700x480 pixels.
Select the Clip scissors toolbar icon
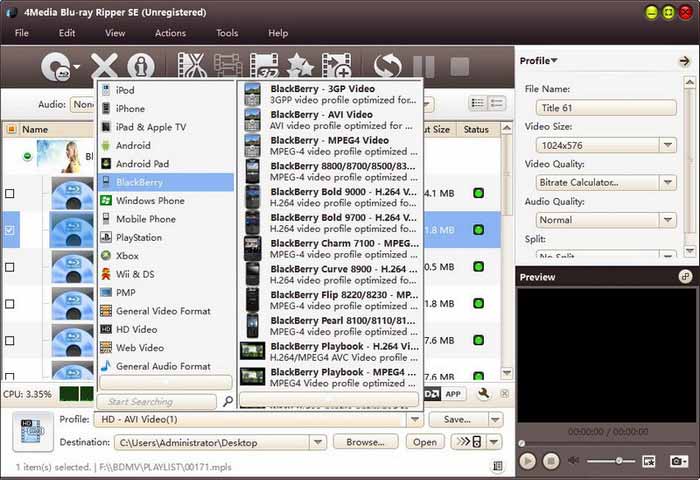tap(192, 66)
